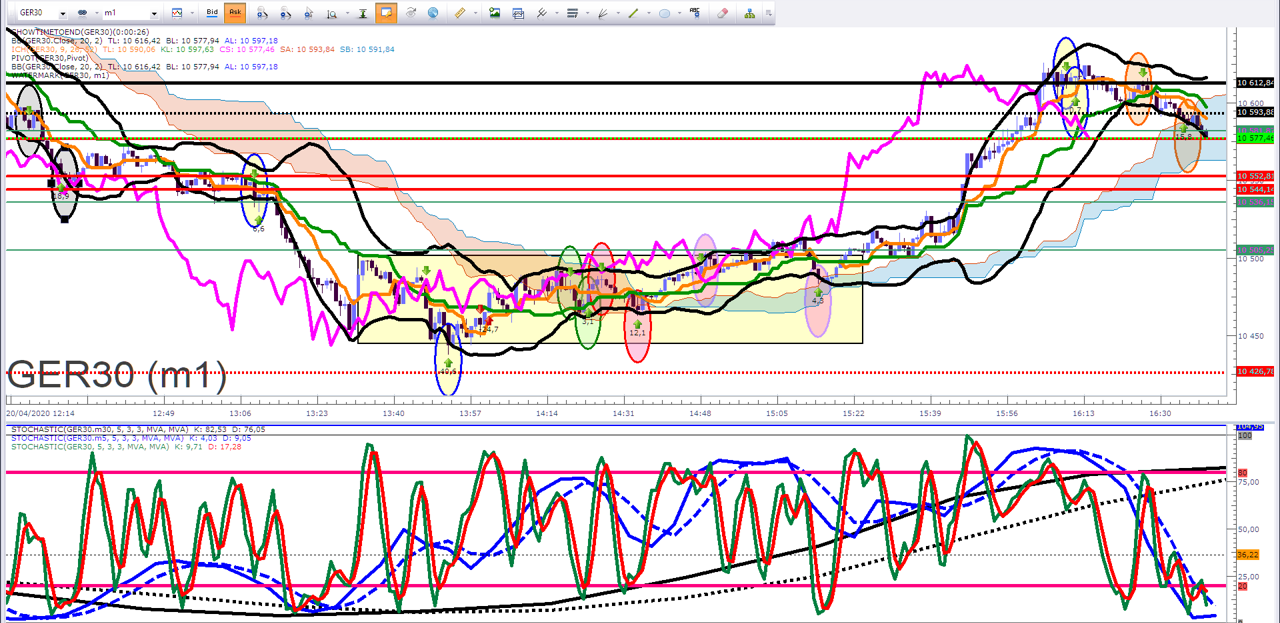Click the vertical scale zoom icon
1280x623 pixels.
[332, 13]
